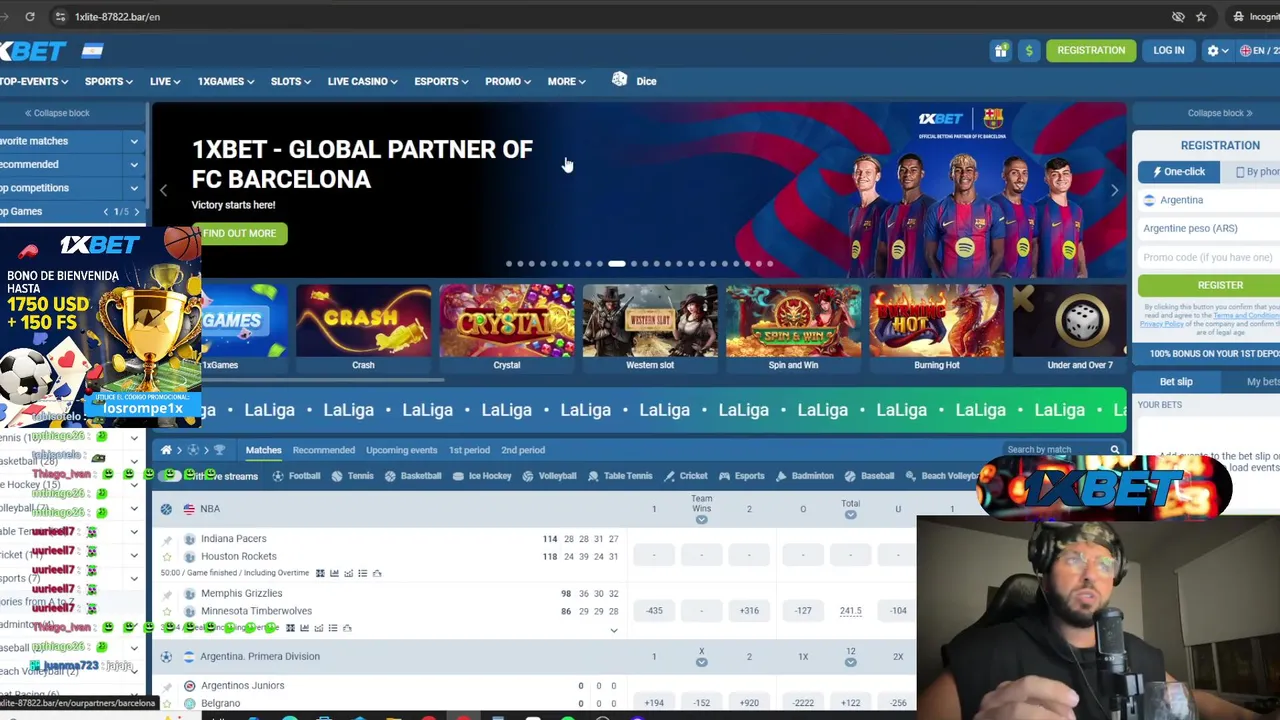
Task: Select One-click registration method
Action: [1179, 172]
